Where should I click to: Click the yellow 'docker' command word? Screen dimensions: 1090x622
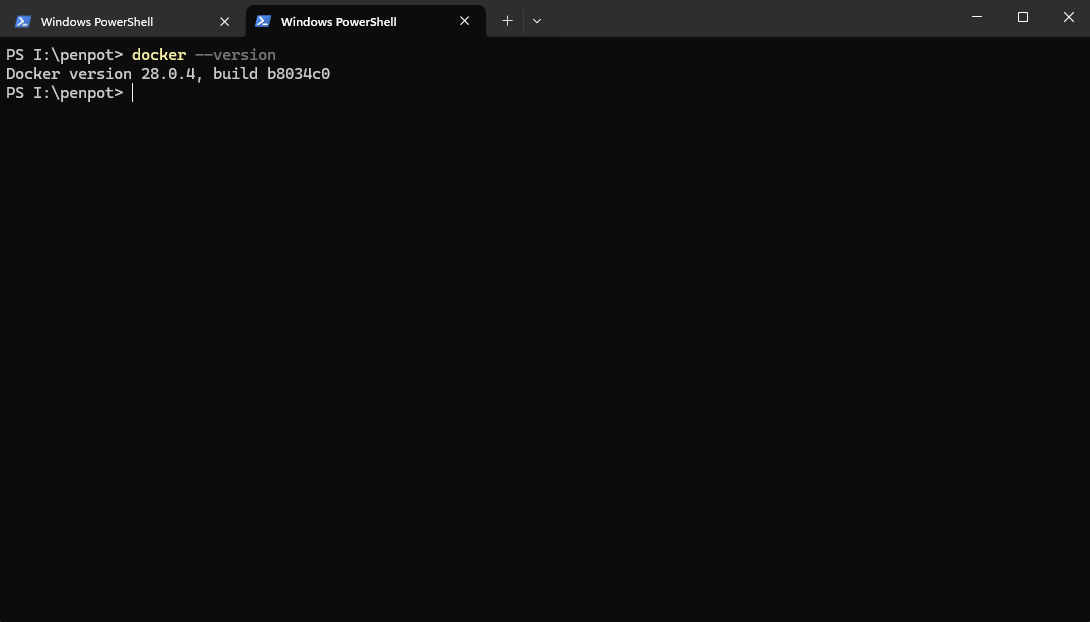coord(158,55)
